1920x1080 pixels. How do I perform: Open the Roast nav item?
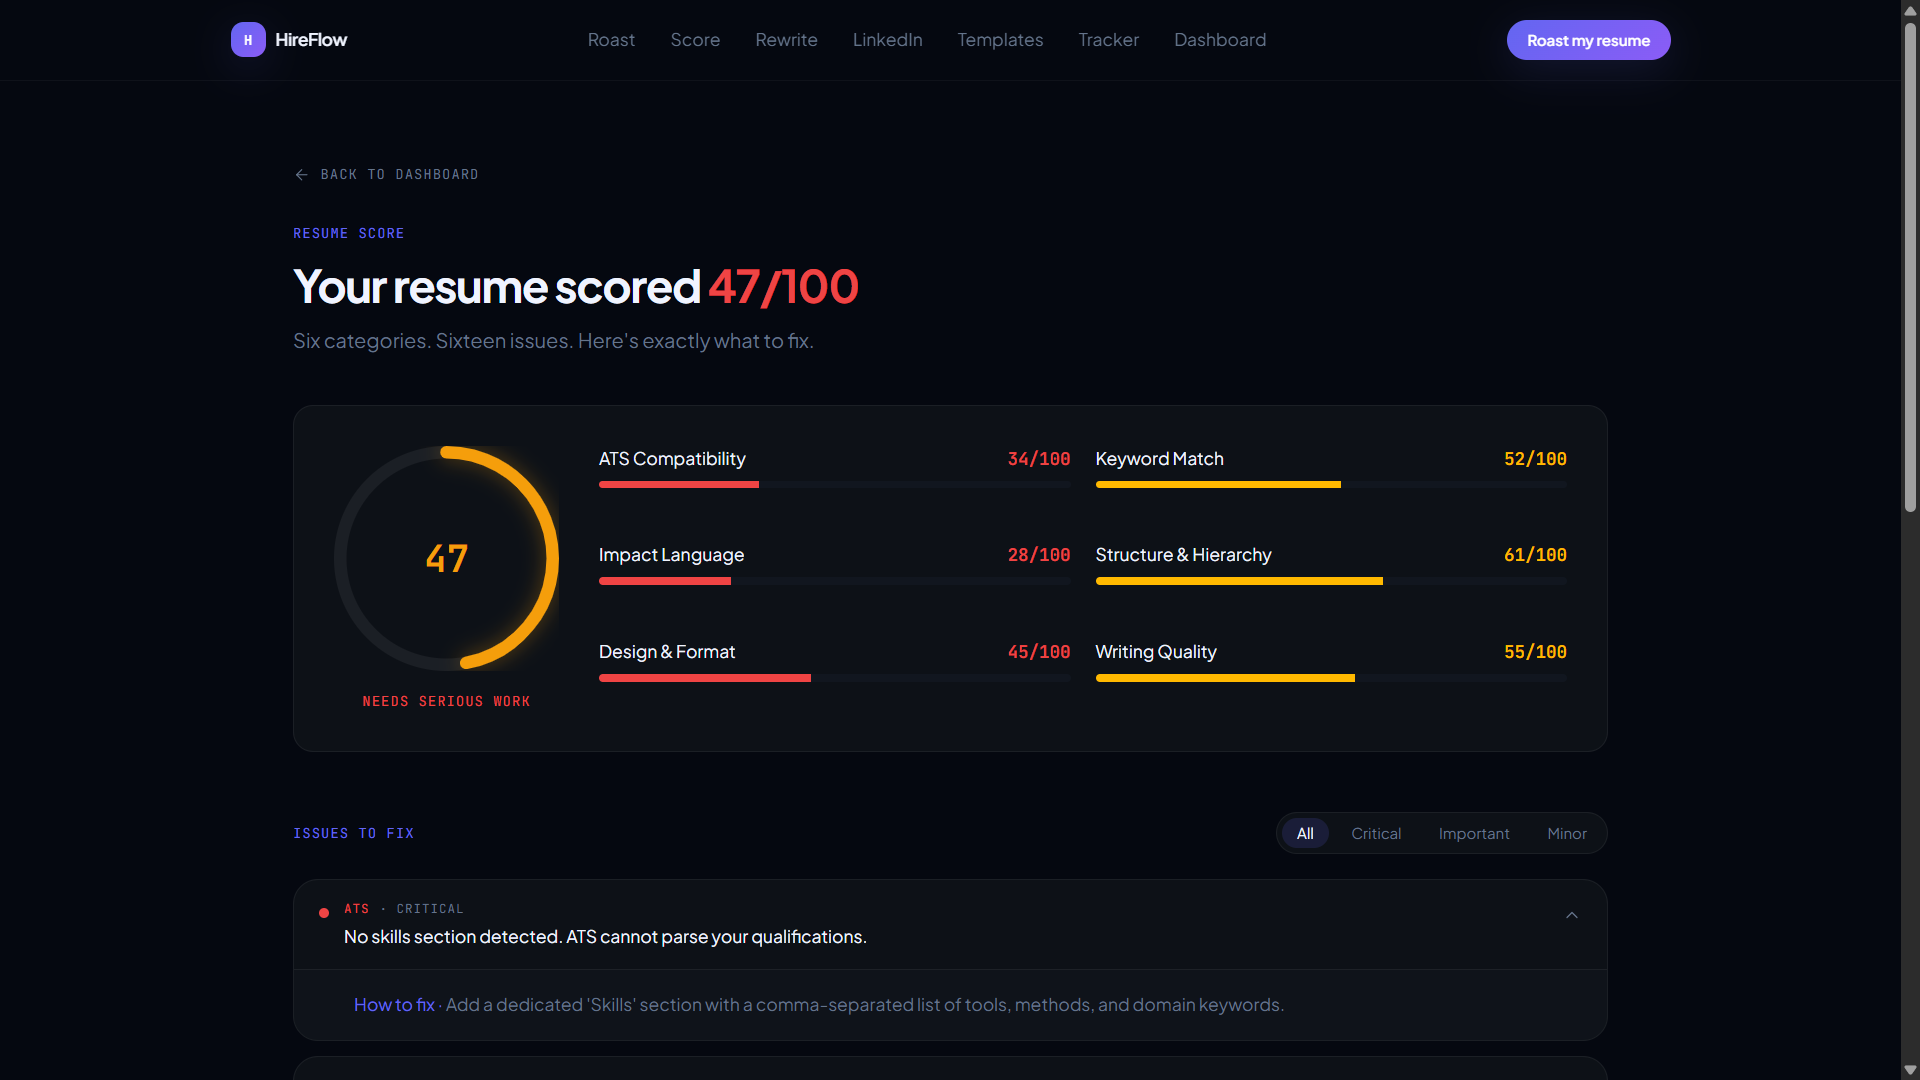[611, 40]
